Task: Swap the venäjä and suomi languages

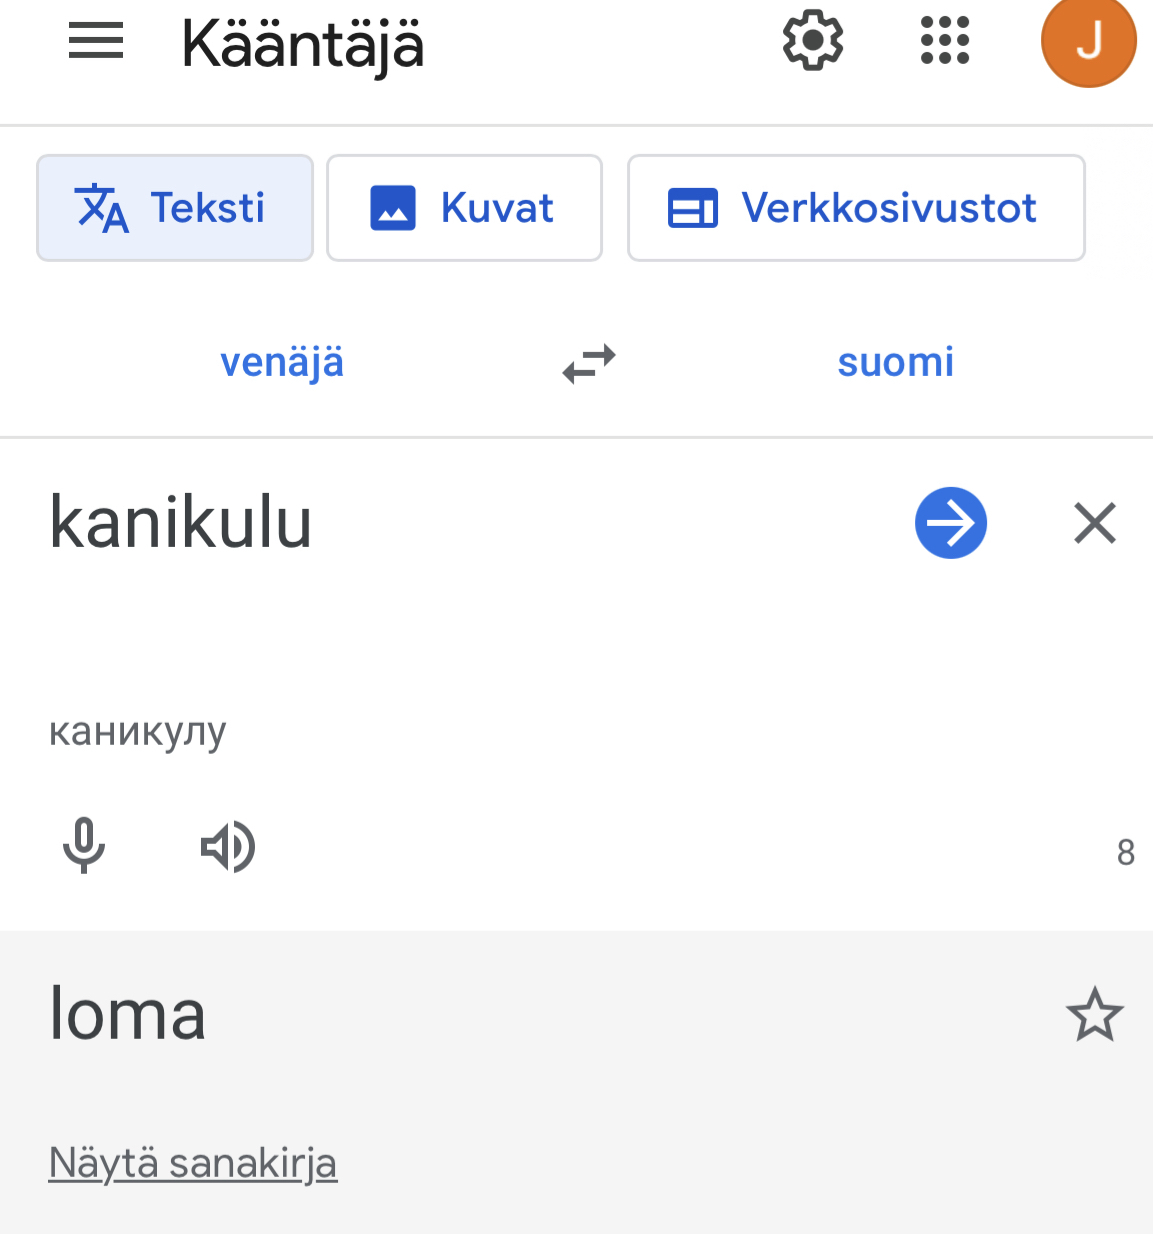Action: tap(589, 363)
